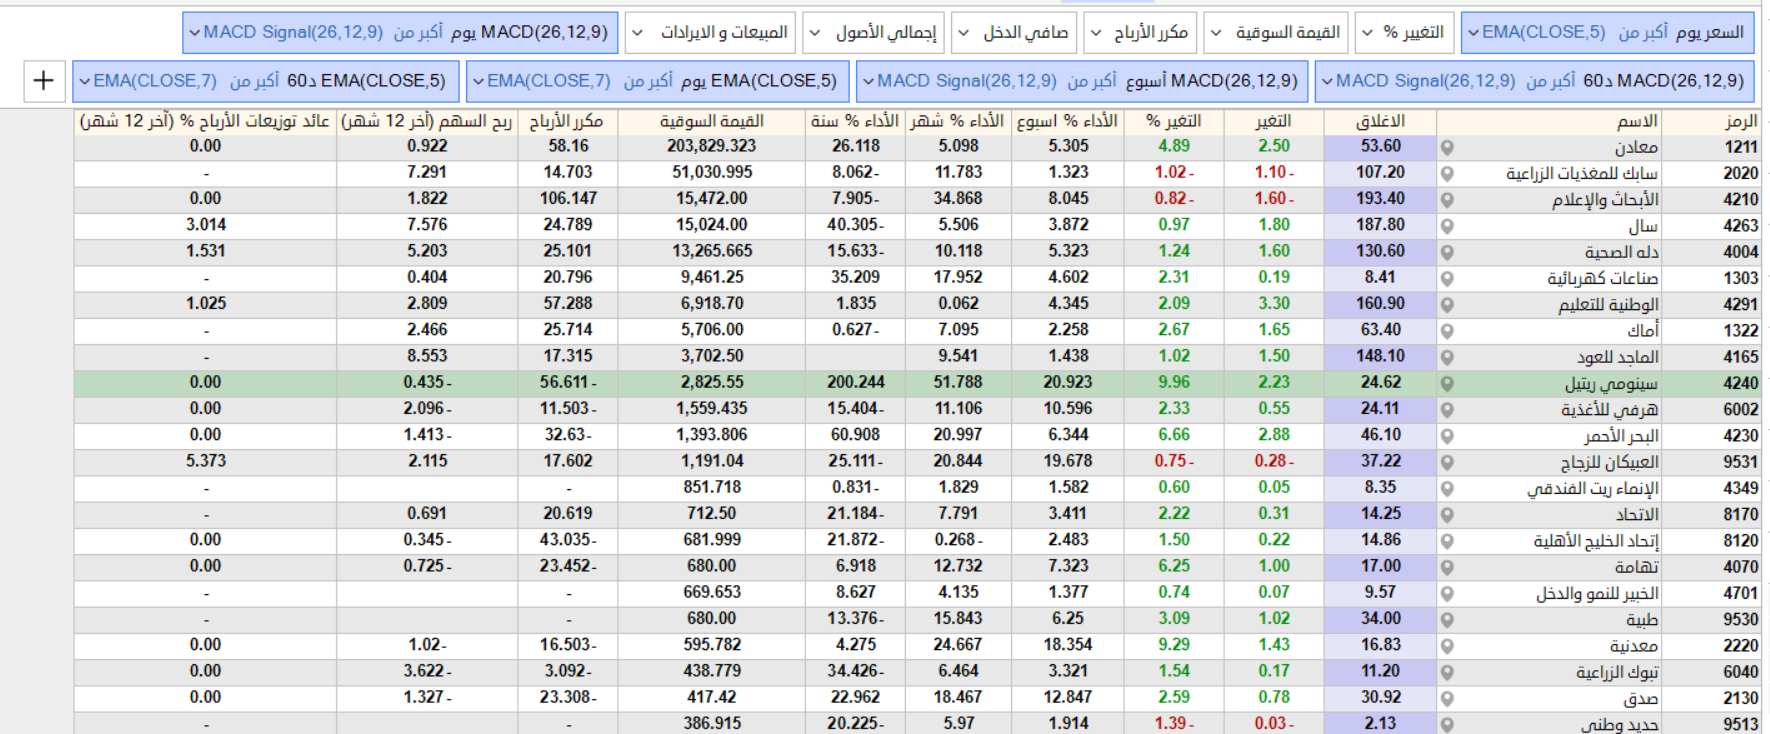The height and width of the screenshot is (734, 1770).
Task: Select the closing price cell 24.62
Action: click(1380, 382)
